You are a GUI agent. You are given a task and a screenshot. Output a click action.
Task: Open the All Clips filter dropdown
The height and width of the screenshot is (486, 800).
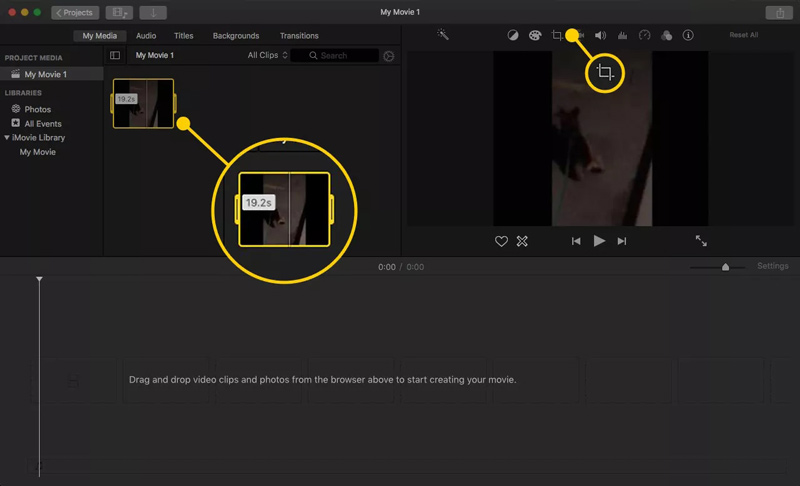[x=268, y=56]
